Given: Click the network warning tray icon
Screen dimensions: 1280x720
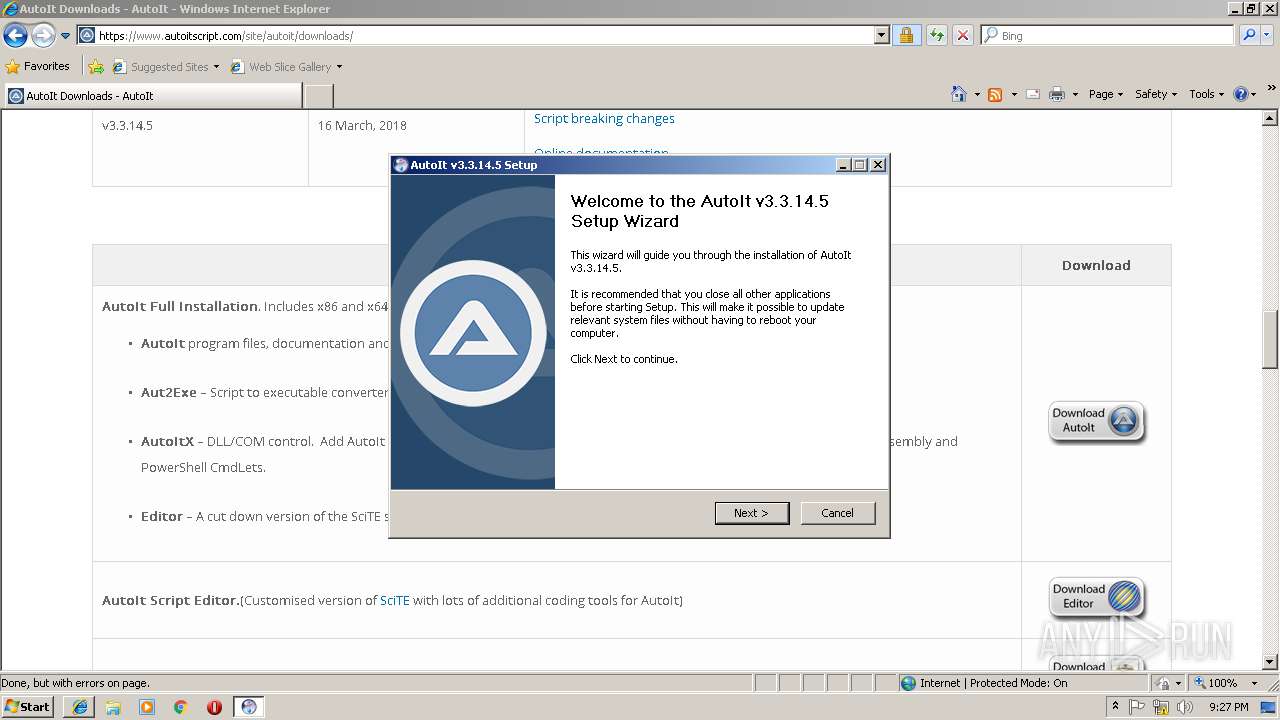Looking at the screenshot, I should tap(1161, 707).
